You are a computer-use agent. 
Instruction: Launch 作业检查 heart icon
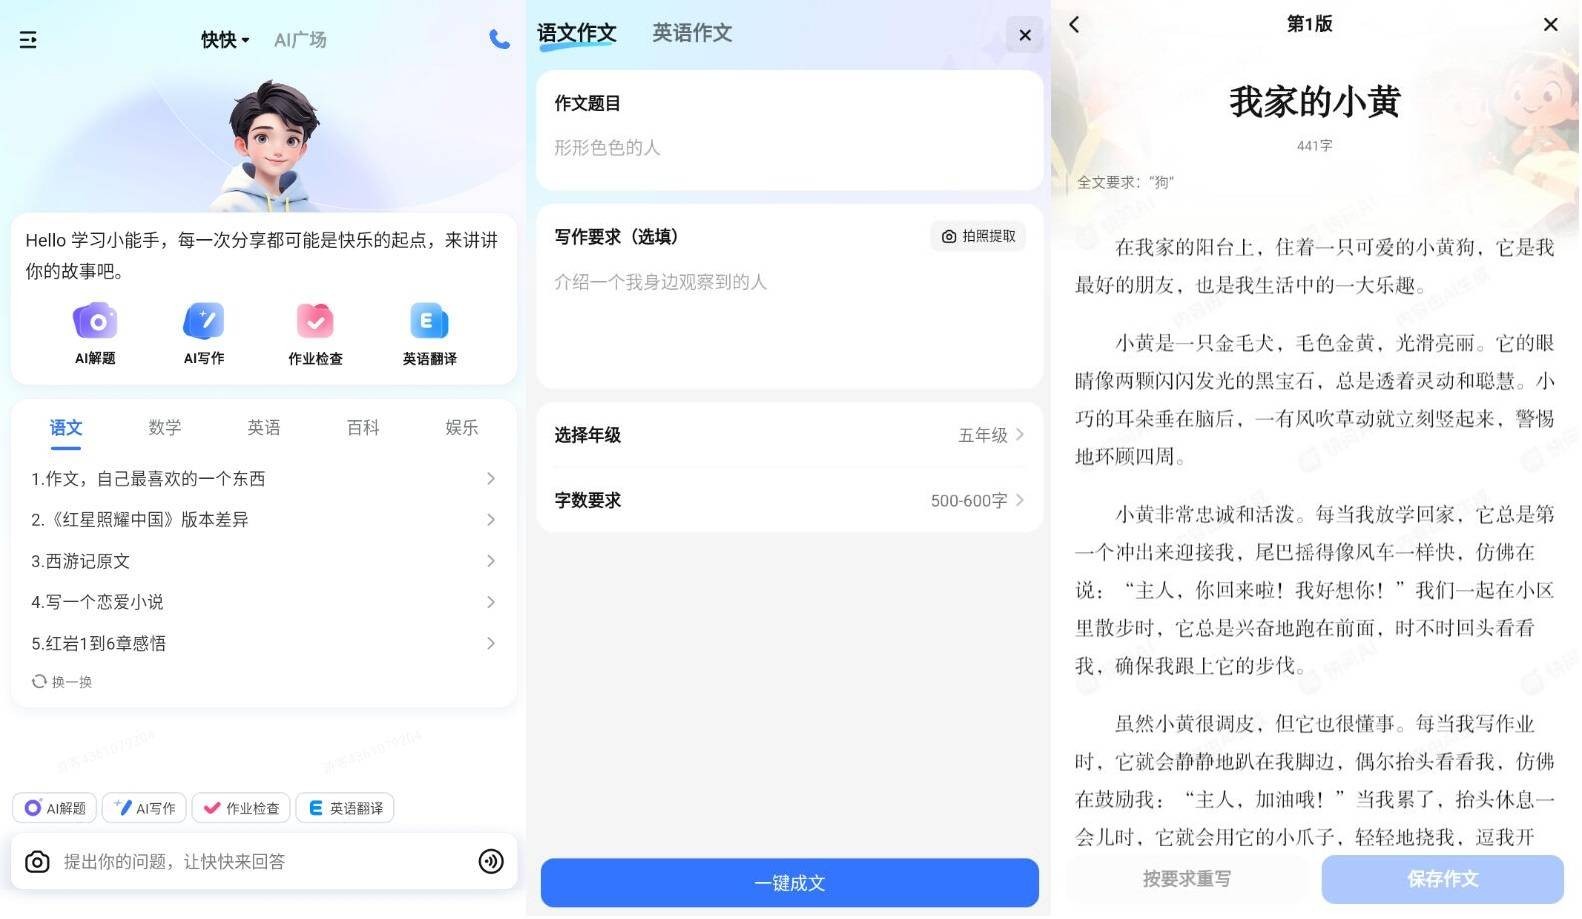[315, 322]
